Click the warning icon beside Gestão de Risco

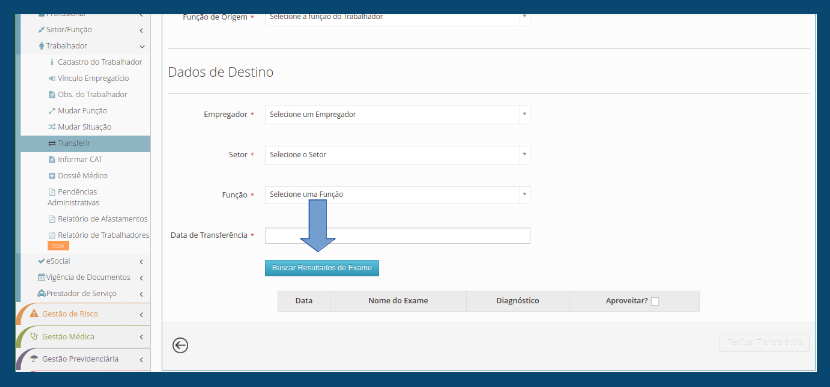tap(34, 313)
